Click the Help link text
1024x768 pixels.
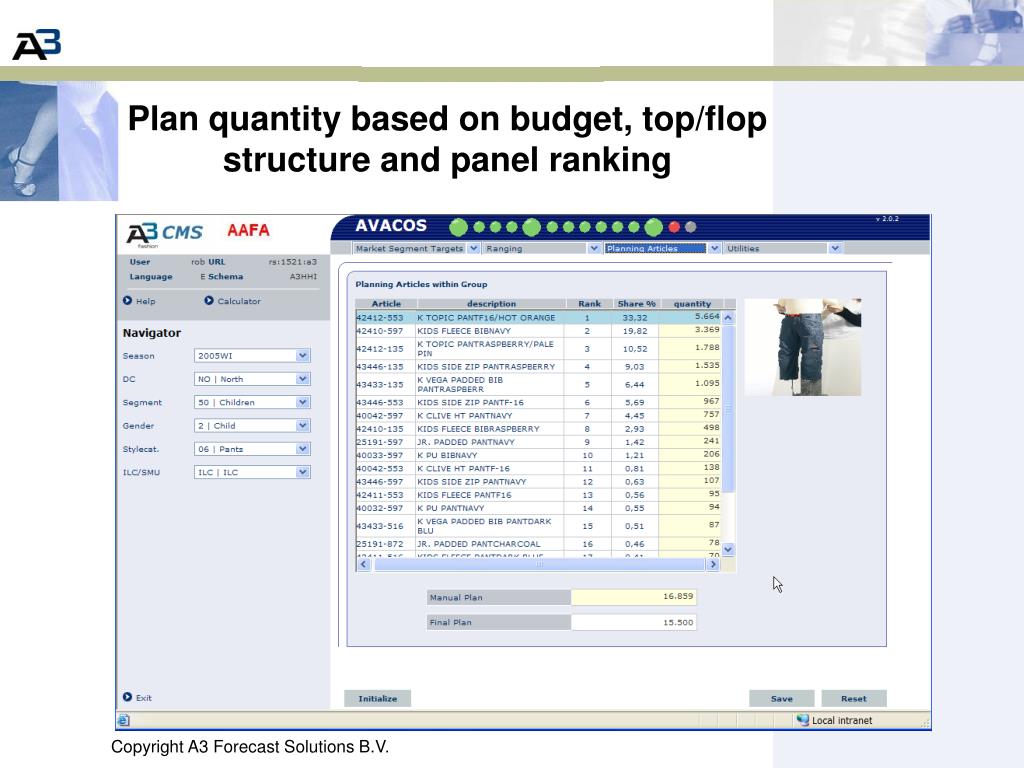pyautogui.click(x=146, y=301)
